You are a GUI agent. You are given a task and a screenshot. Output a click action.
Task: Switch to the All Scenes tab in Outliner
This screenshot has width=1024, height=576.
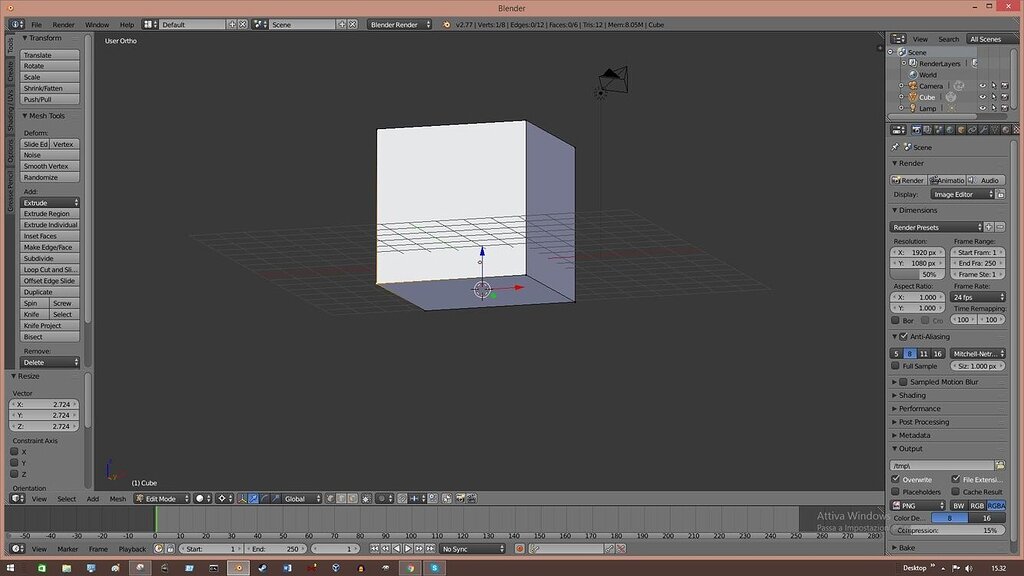coord(984,39)
